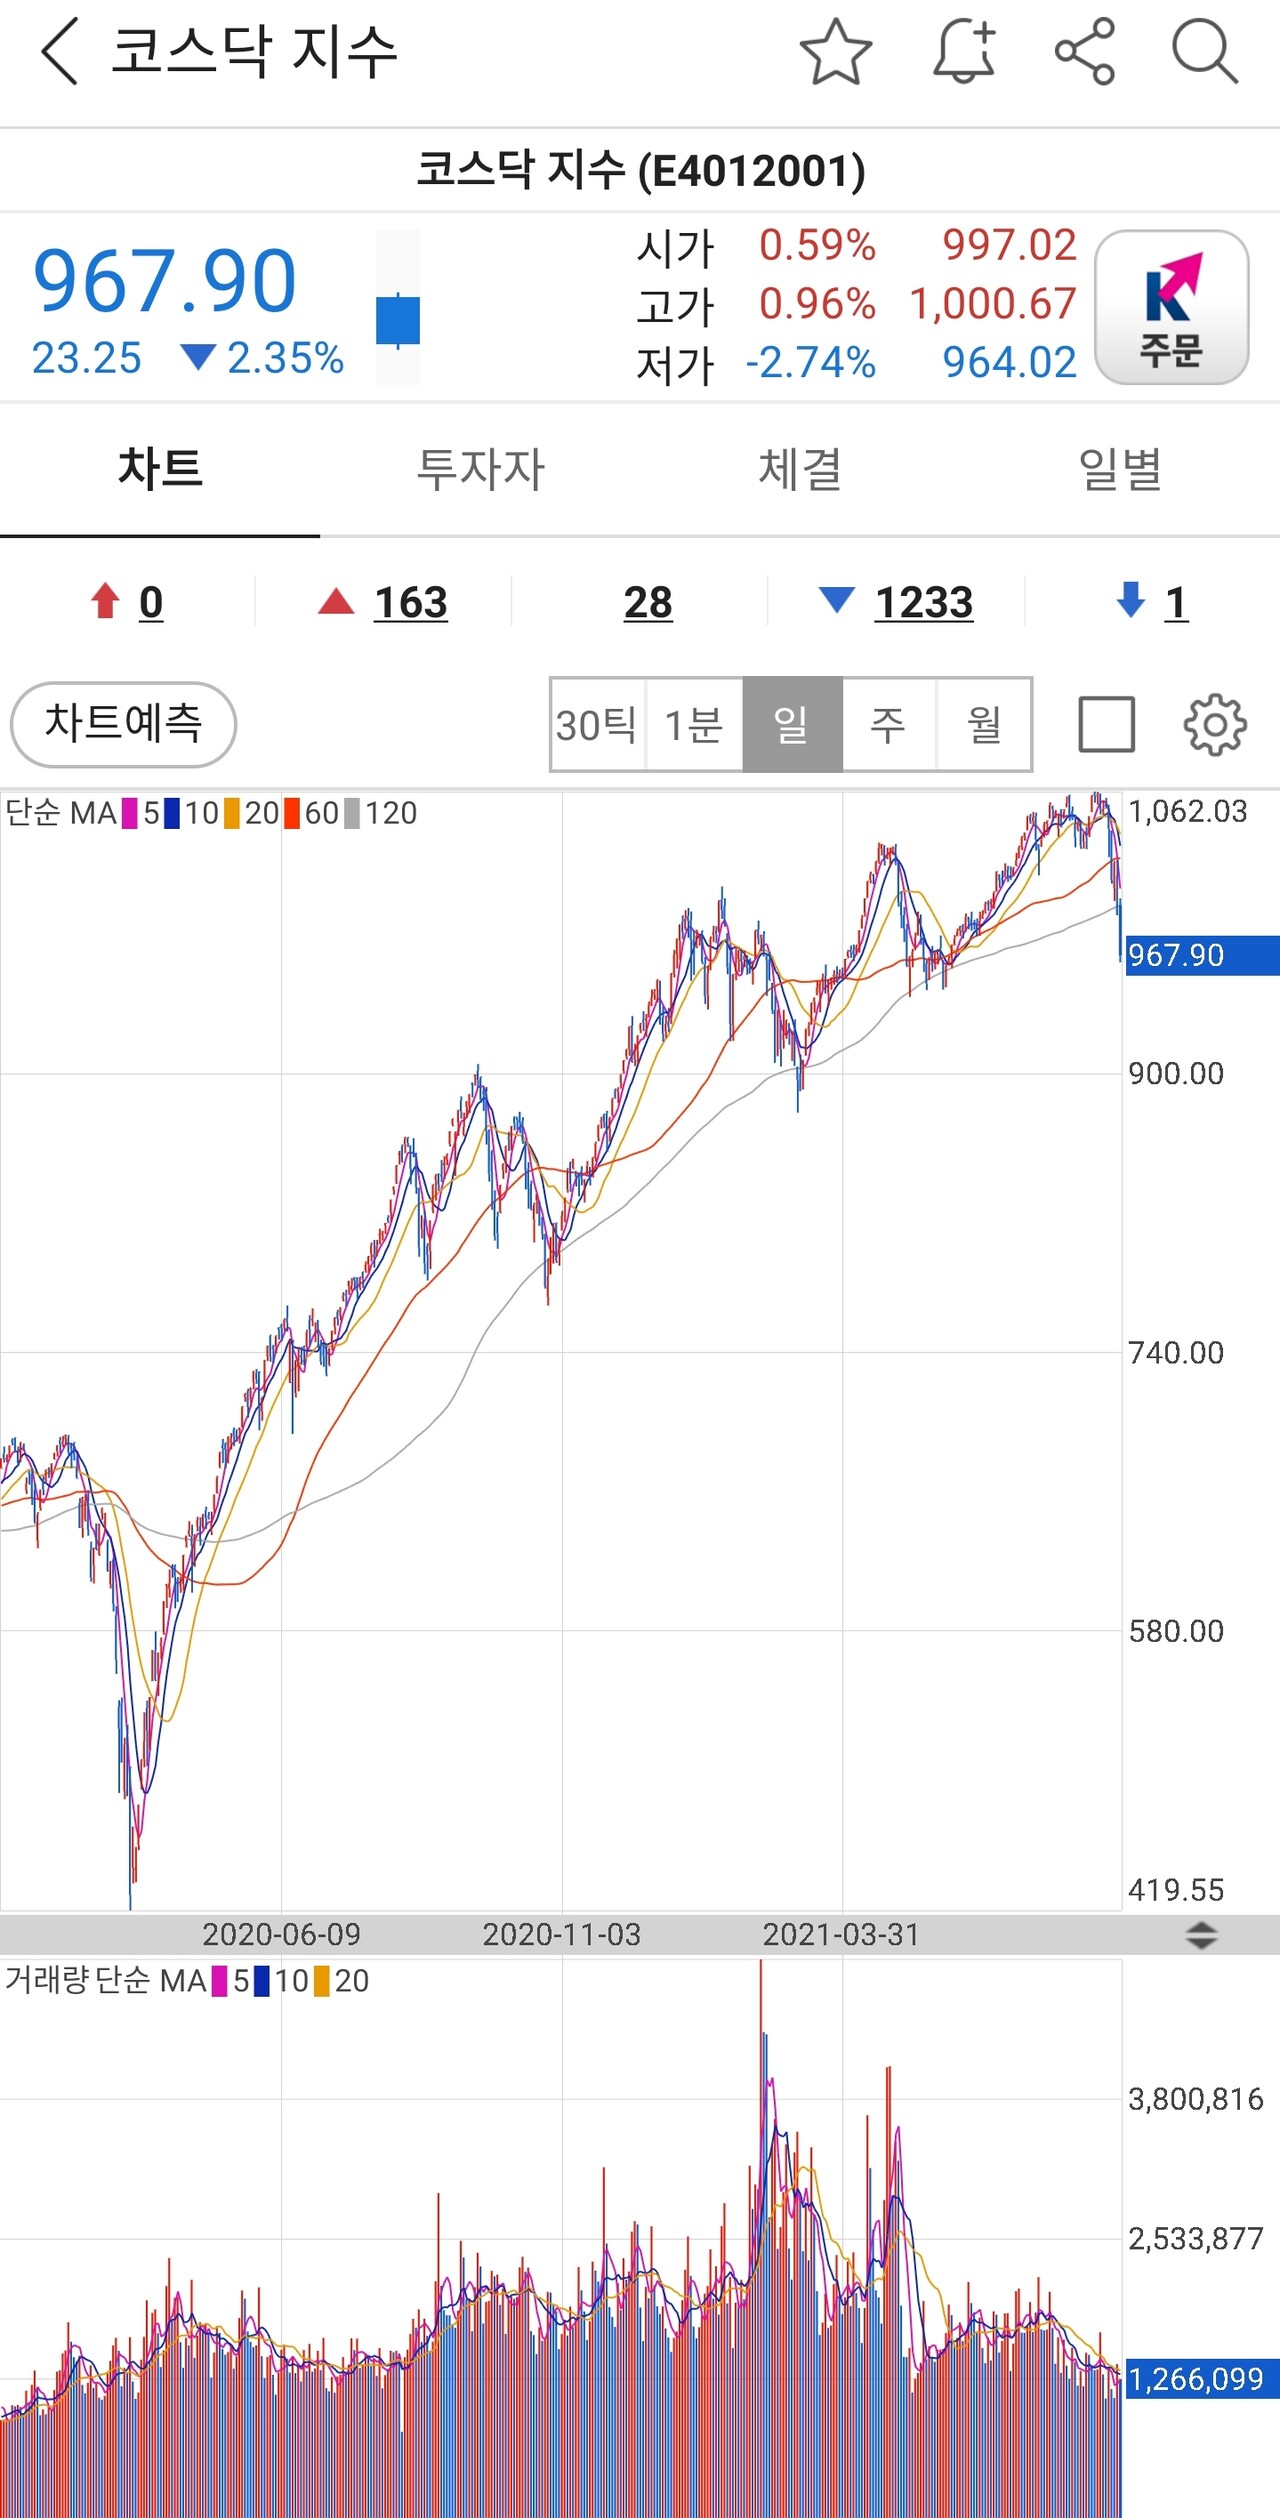
Task: Click the red rising triangle icon
Action: click(336, 601)
